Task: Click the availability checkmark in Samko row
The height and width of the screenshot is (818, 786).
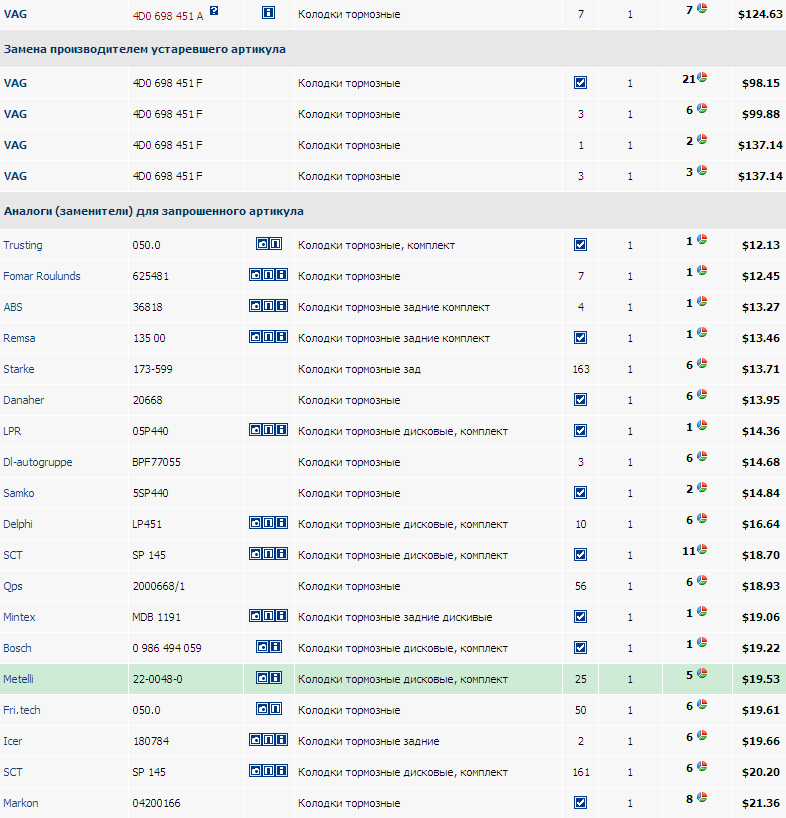Action: click(x=581, y=493)
